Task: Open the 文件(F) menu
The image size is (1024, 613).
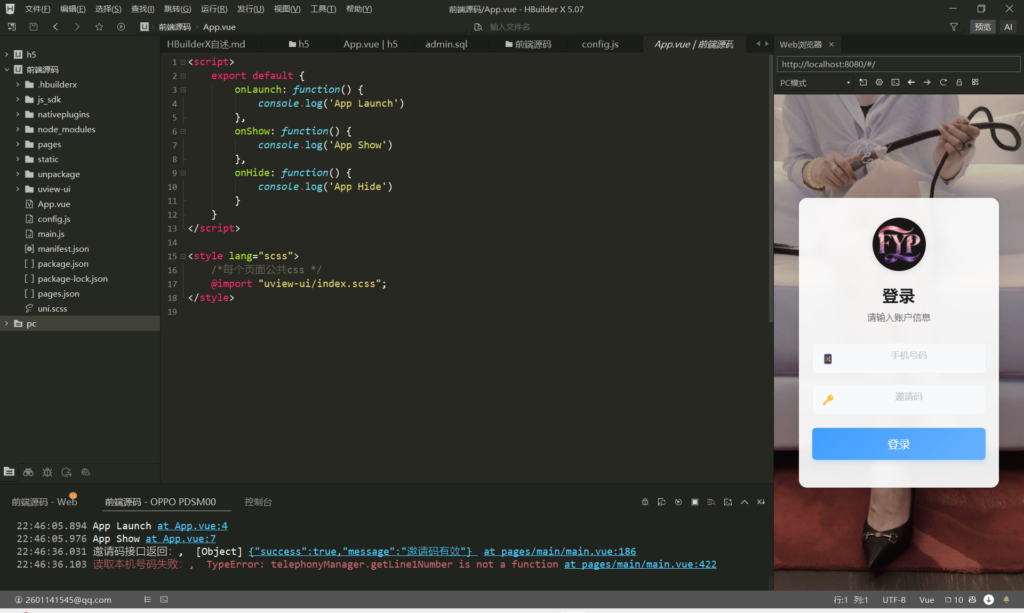Action: (37, 9)
